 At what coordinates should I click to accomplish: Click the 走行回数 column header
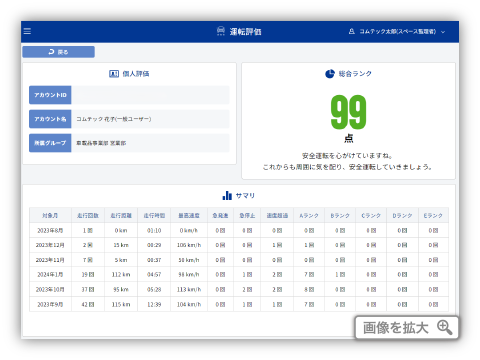(88, 216)
